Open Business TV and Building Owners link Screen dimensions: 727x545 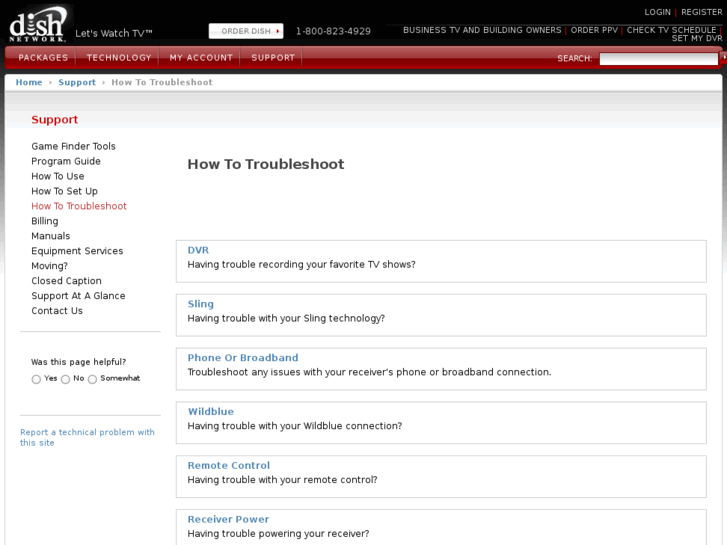[482, 30]
